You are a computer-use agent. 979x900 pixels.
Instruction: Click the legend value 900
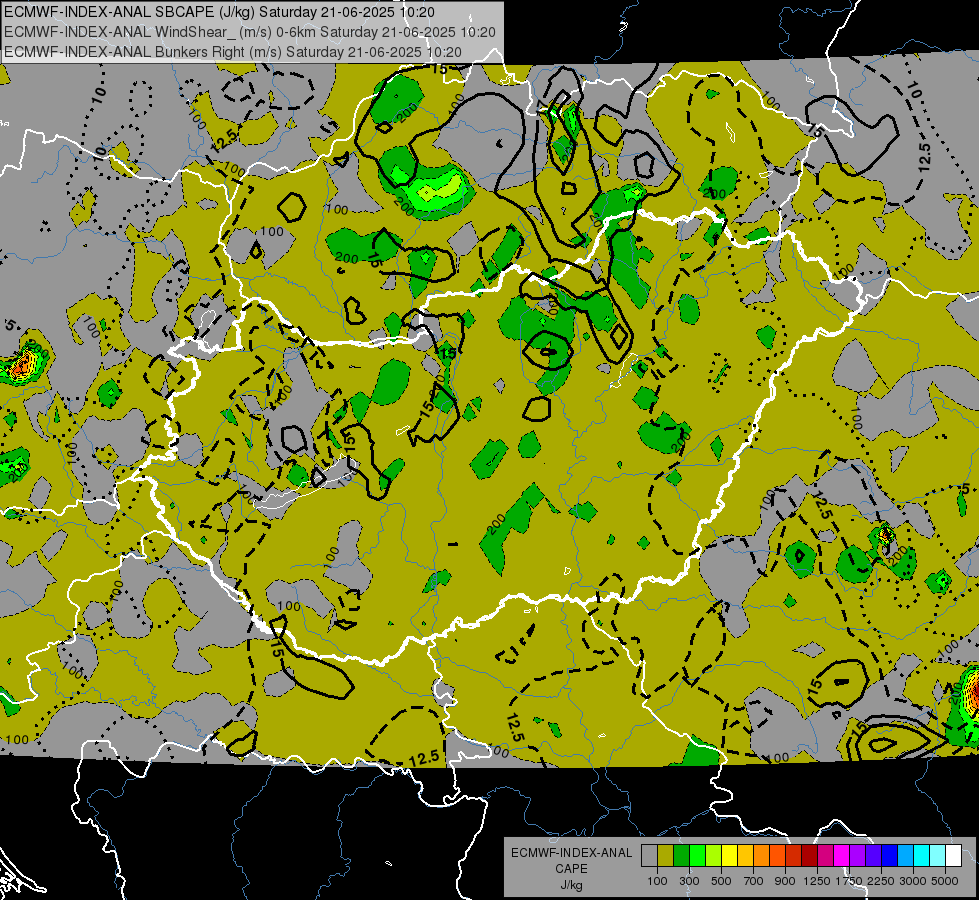(785, 881)
